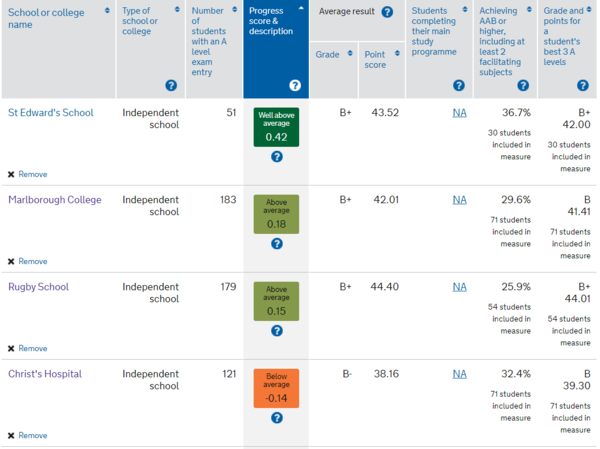Click NA link in Rugby School row
Image resolution: width=600 pixels, height=449 pixels.
460,287
